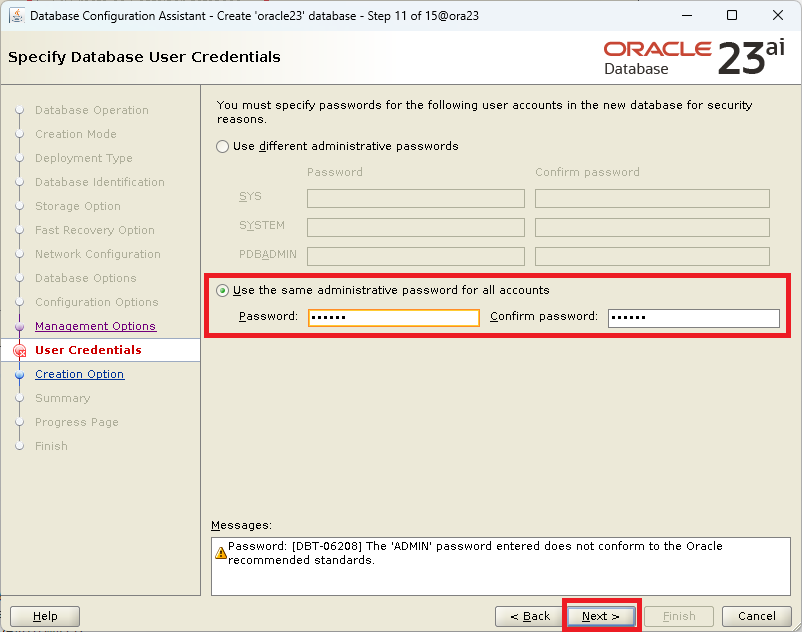This screenshot has width=802, height=632.
Task: Click the PDBADMIN confirm password field
Action: point(652,256)
